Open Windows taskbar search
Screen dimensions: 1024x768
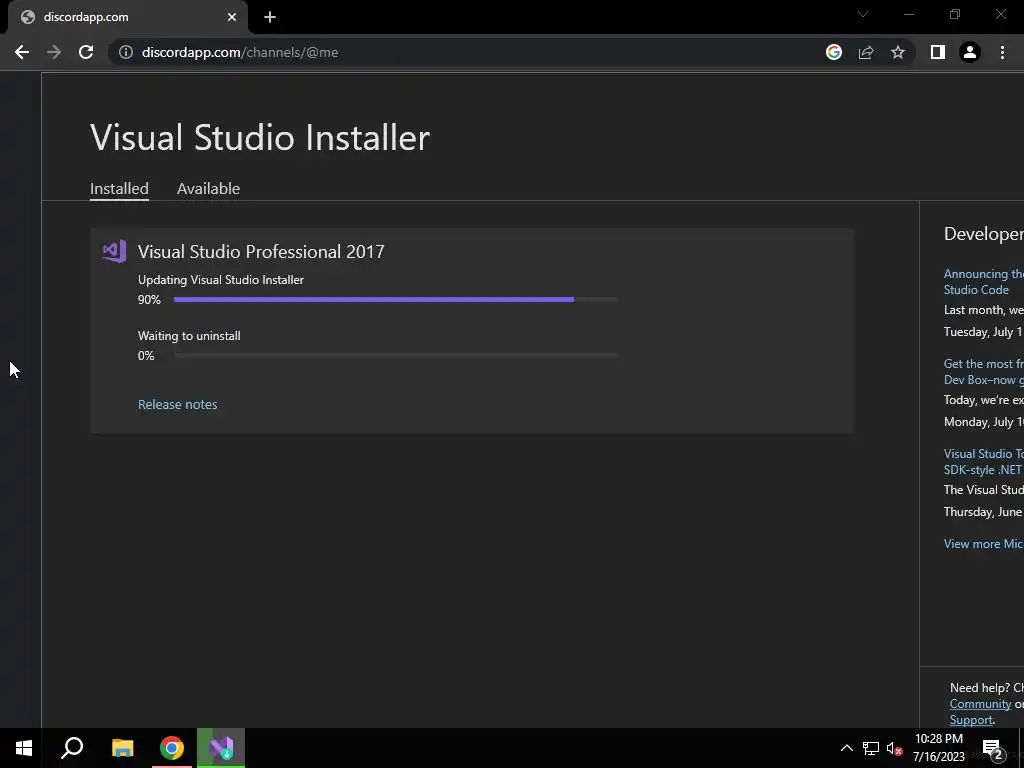(72, 748)
